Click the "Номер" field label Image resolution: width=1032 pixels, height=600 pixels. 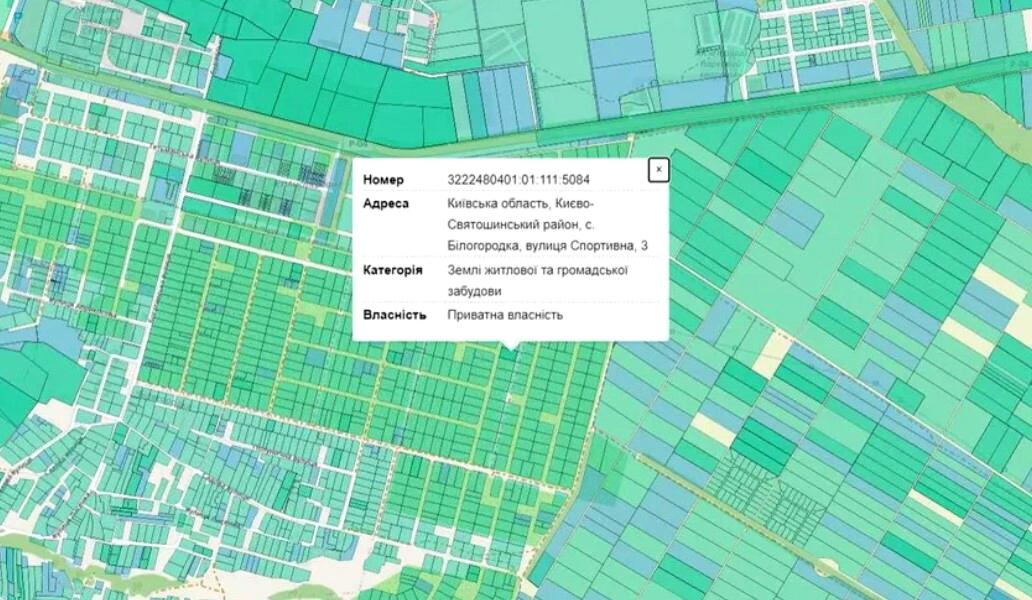tap(383, 180)
